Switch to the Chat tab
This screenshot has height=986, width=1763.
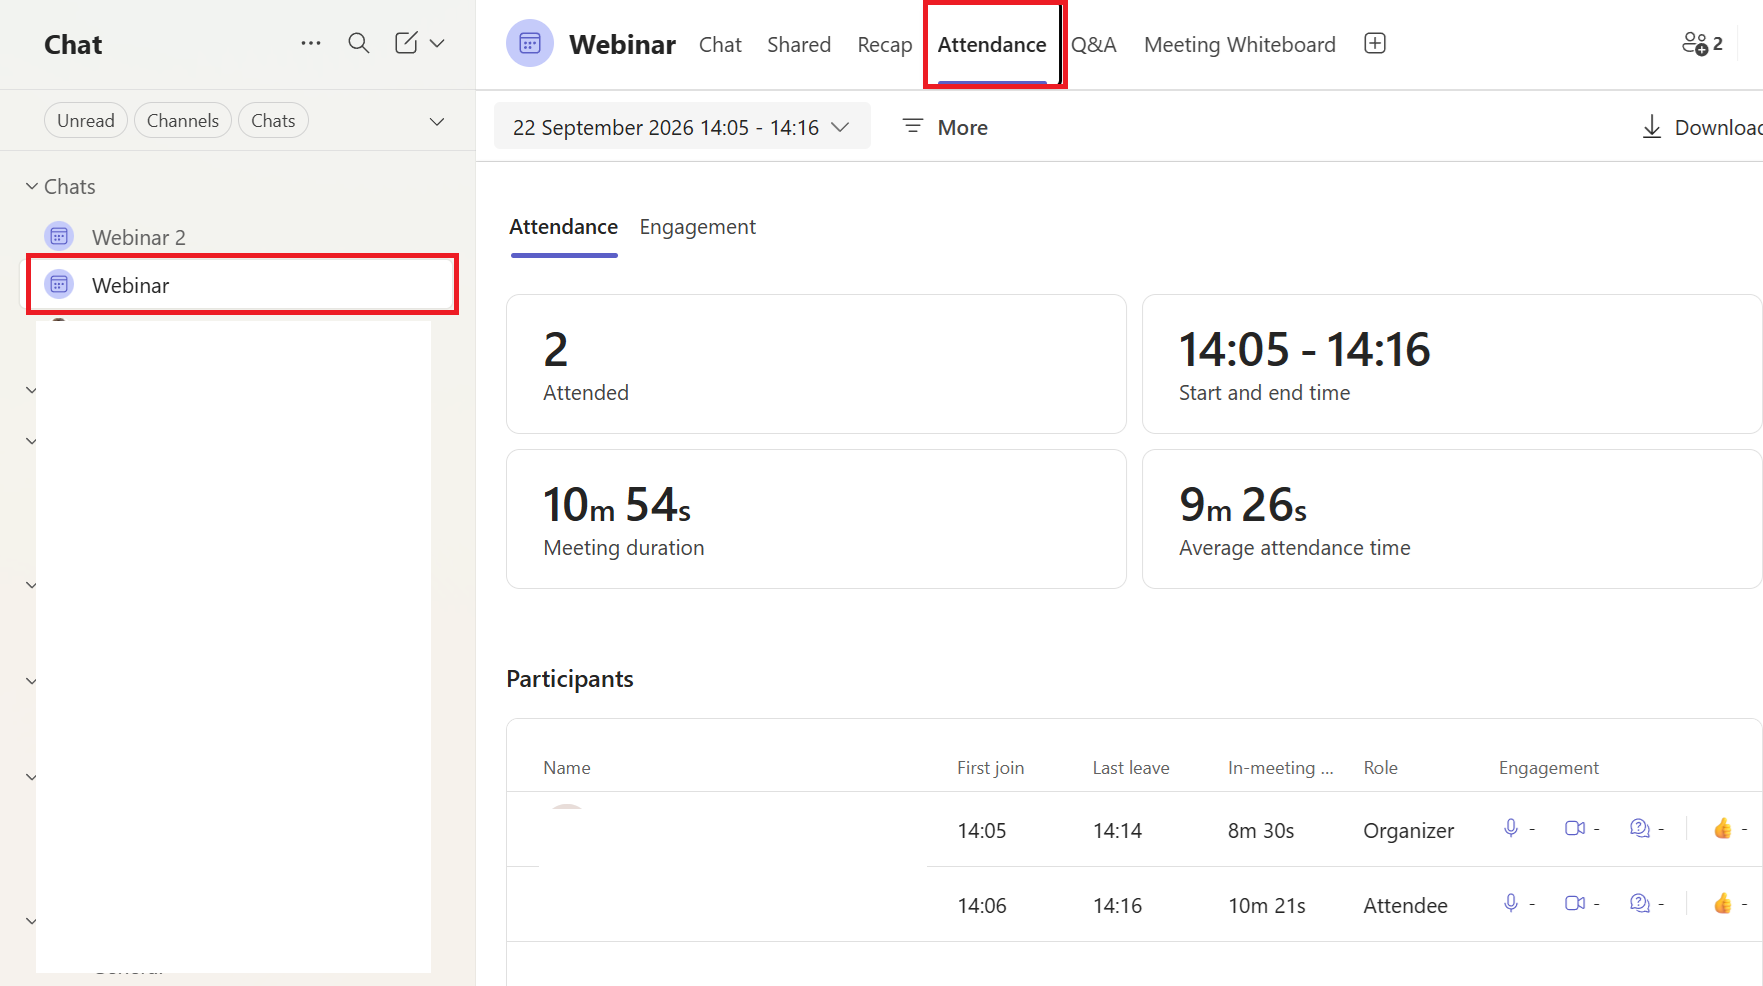720,45
